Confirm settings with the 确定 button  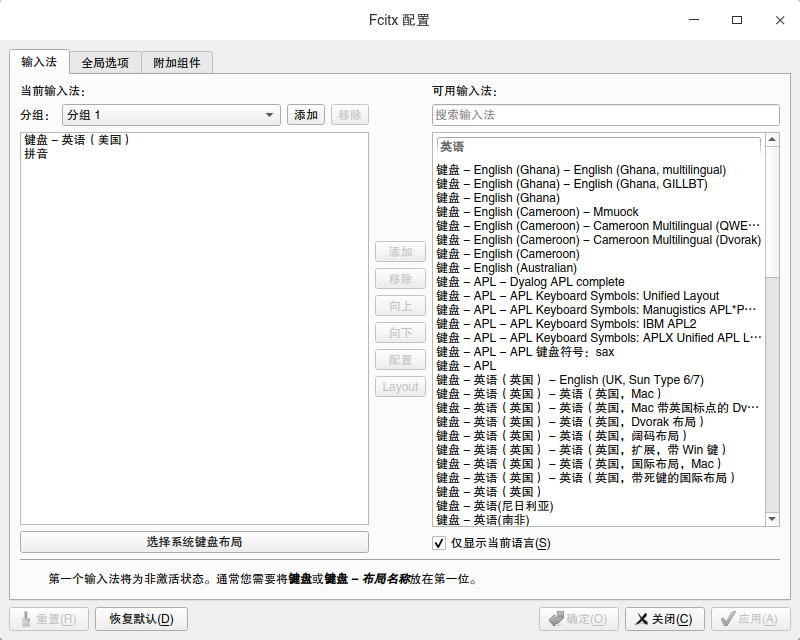578,618
